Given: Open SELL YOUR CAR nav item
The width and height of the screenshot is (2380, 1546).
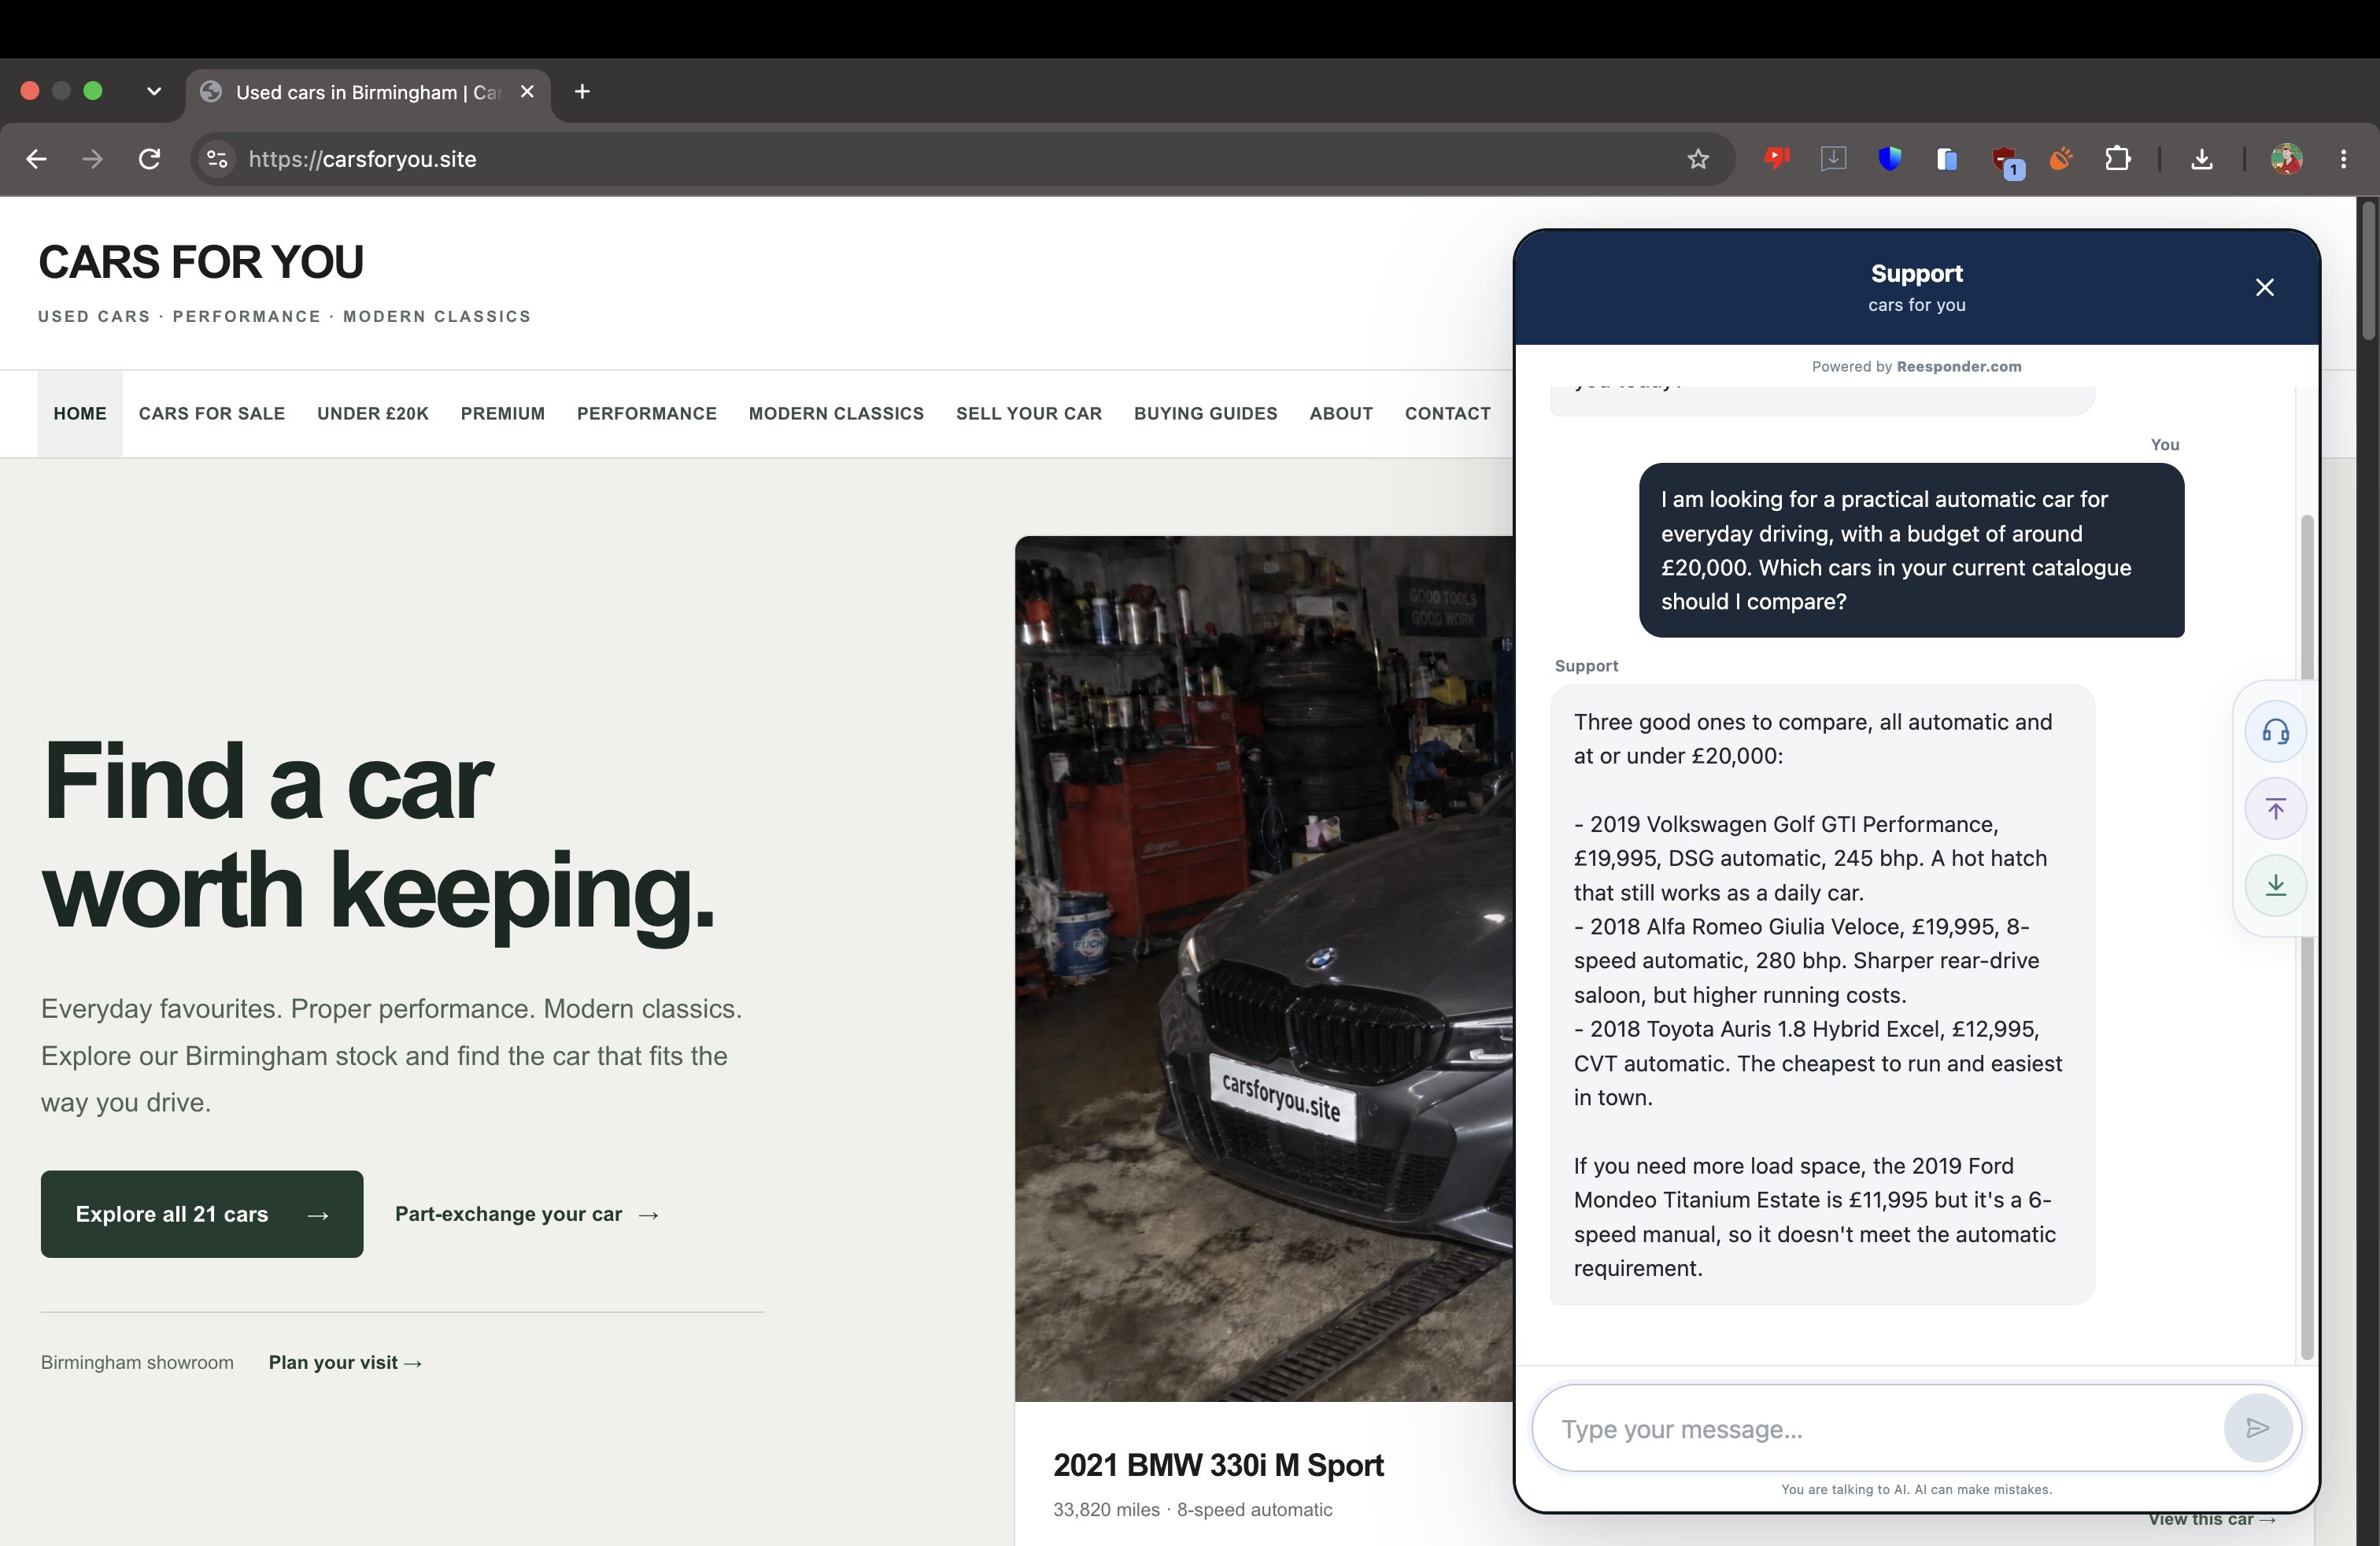Looking at the screenshot, I should coord(1029,413).
